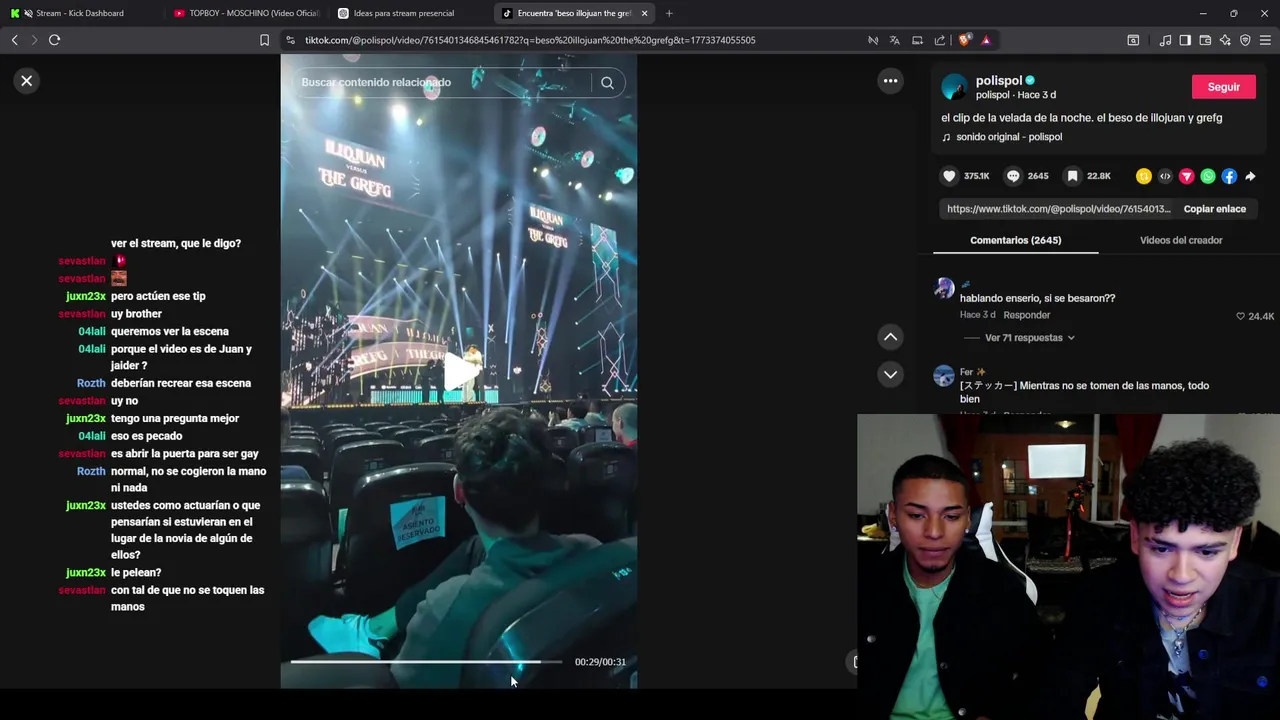Open Fer's commenter avatar
Screen dimensions: 1280x720
click(x=944, y=376)
